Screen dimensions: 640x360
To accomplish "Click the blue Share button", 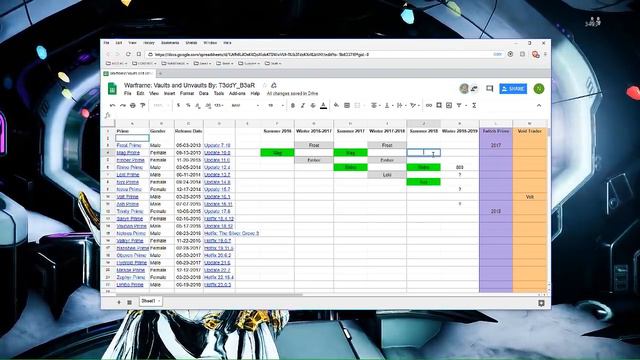I will [x=513, y=89].
